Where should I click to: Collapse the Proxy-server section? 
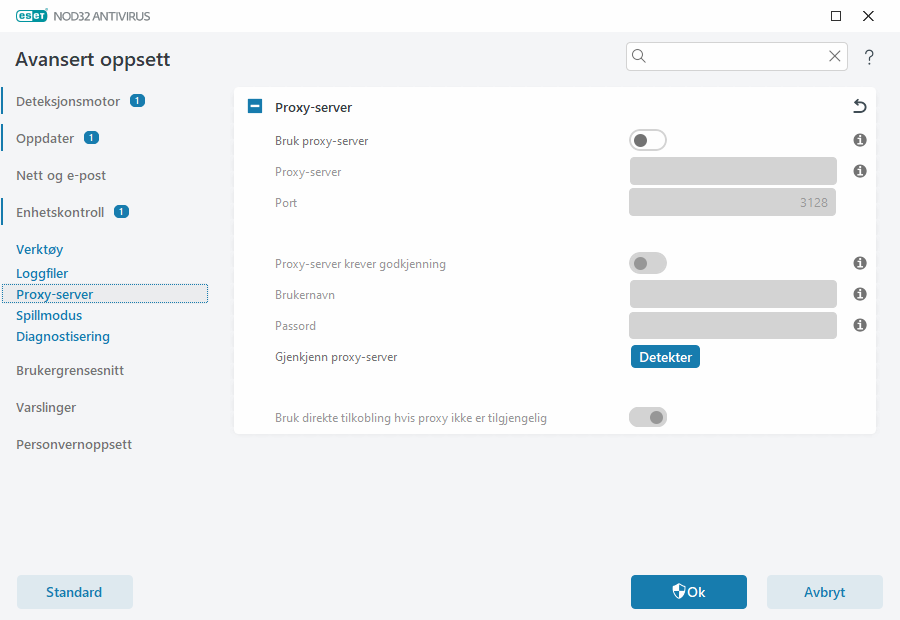(x=254, y=105)
